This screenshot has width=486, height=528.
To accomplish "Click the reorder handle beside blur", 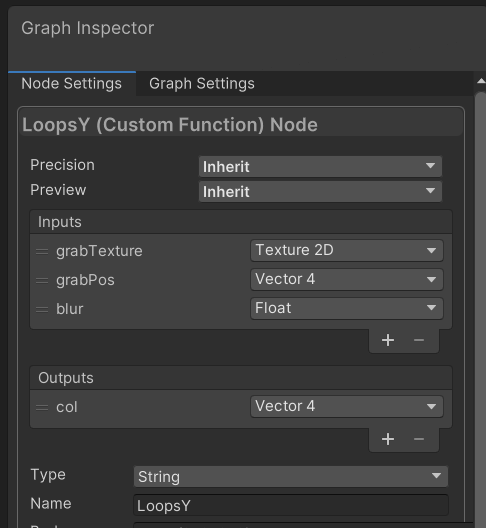I will [42, 309].
